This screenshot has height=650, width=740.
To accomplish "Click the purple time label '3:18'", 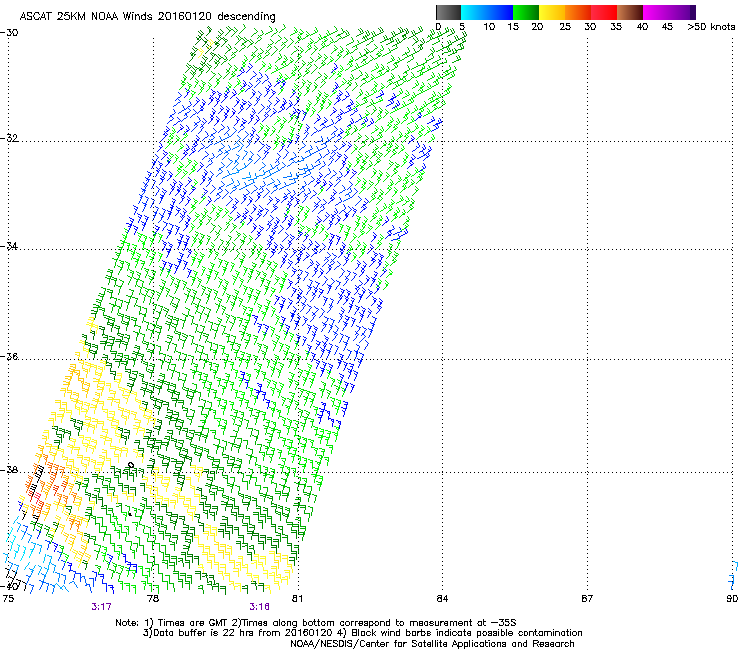I will pos(260,607).
